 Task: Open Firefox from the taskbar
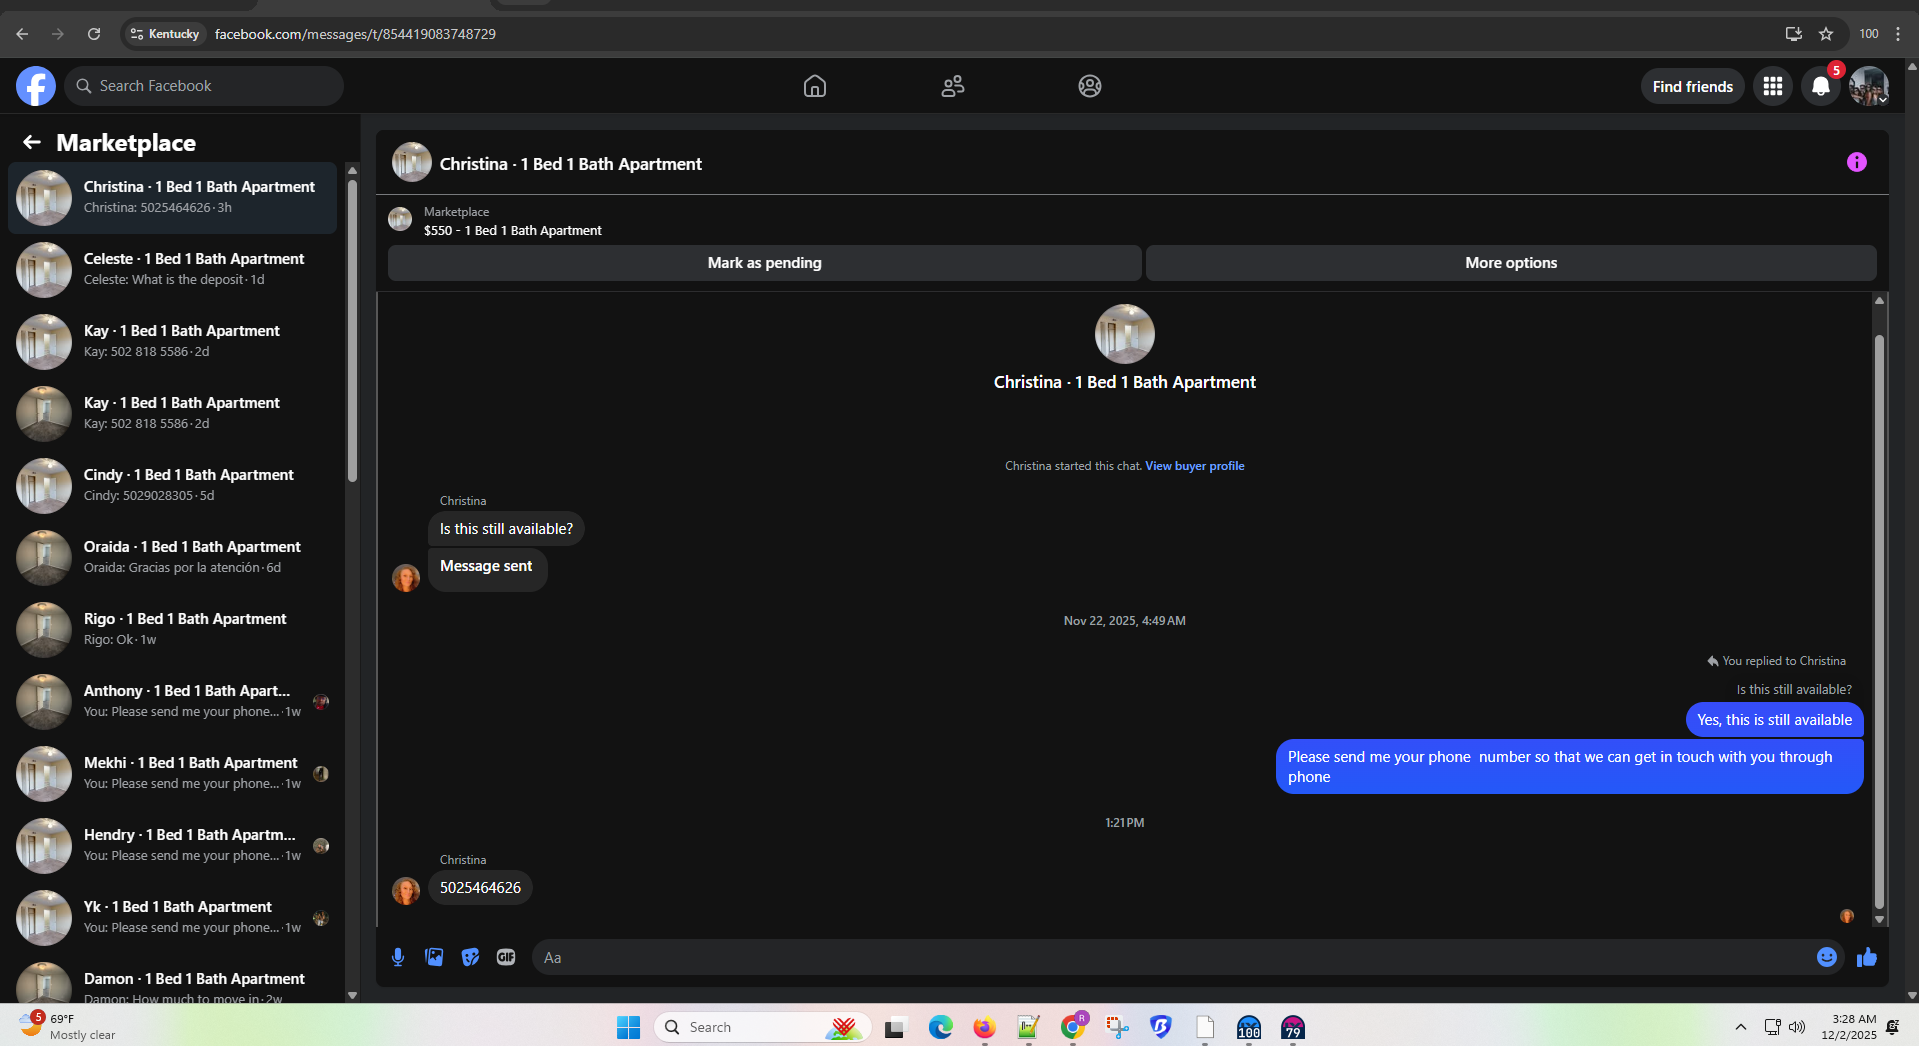[x=984, y=1027]
